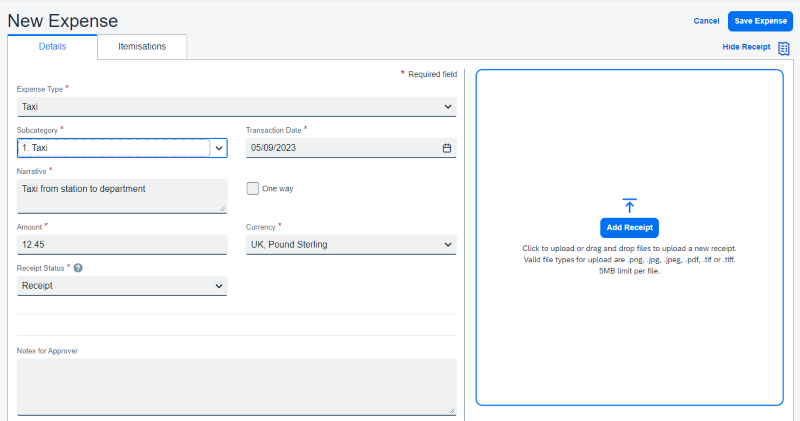Open the Currency dropdown
The height and width of the screenshot is (421, 800).
(x=447, y=244)
